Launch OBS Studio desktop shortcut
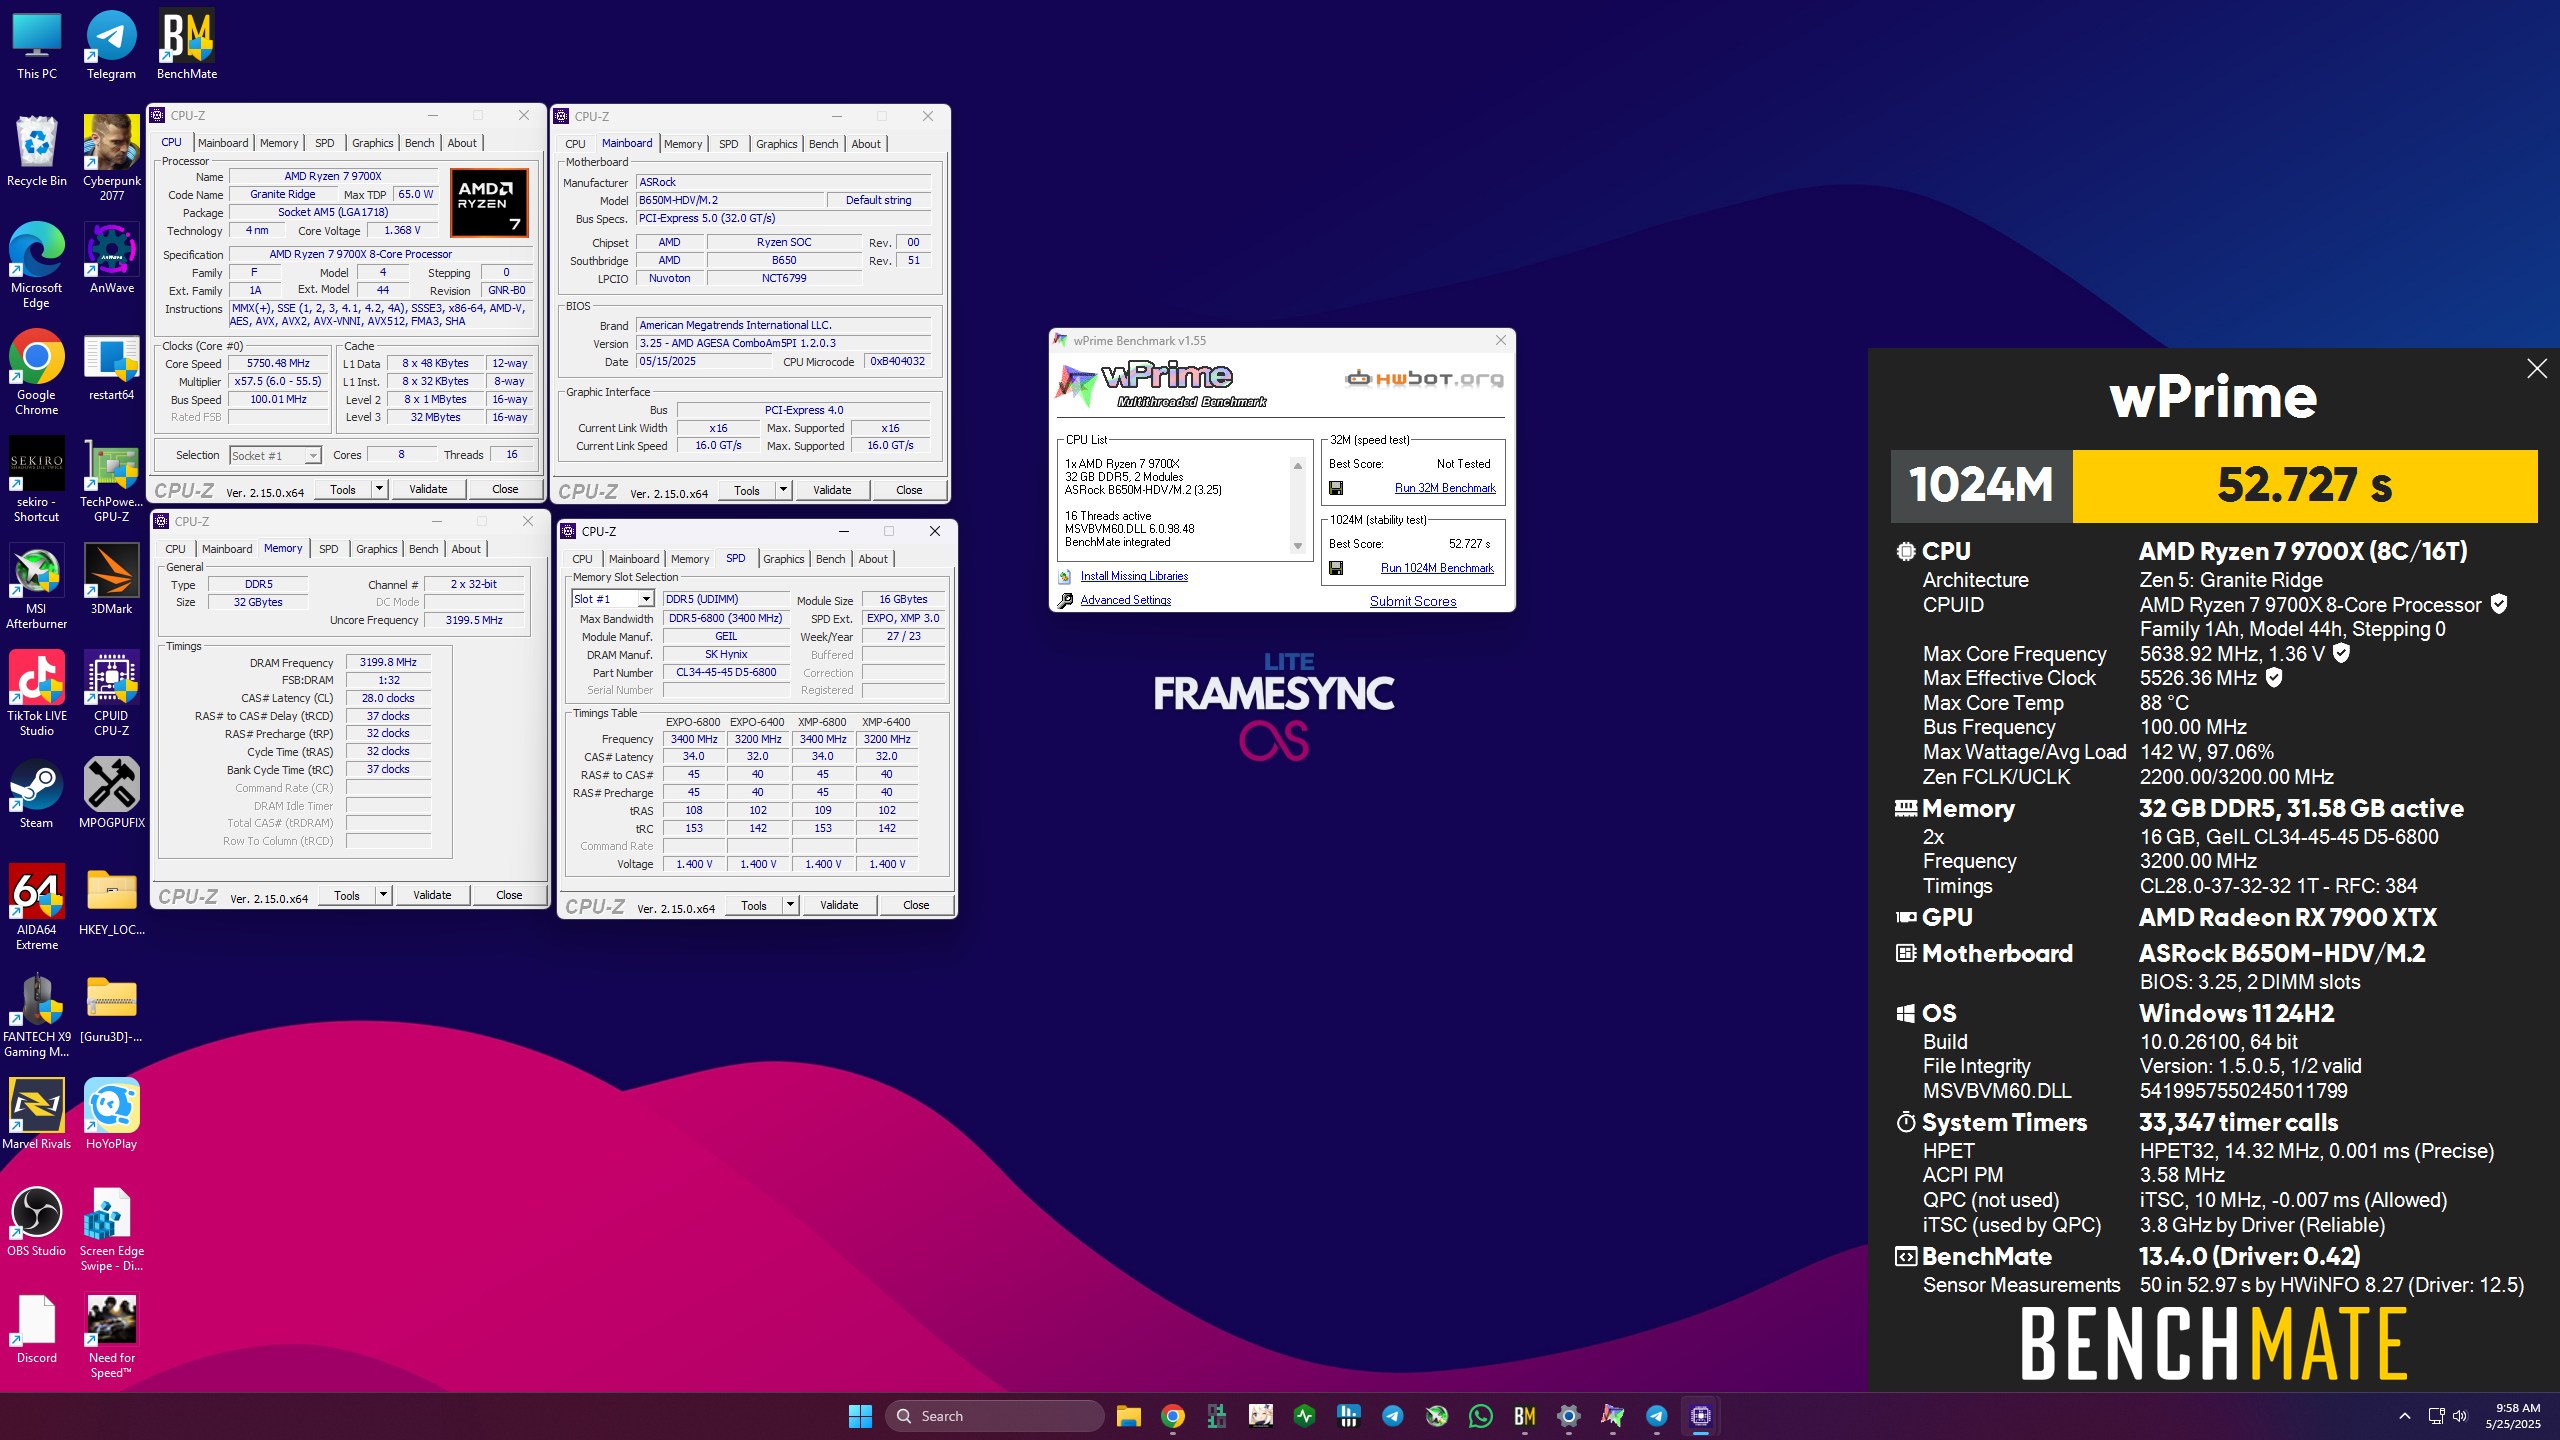The image size is (2560, 1440). 37,1221
